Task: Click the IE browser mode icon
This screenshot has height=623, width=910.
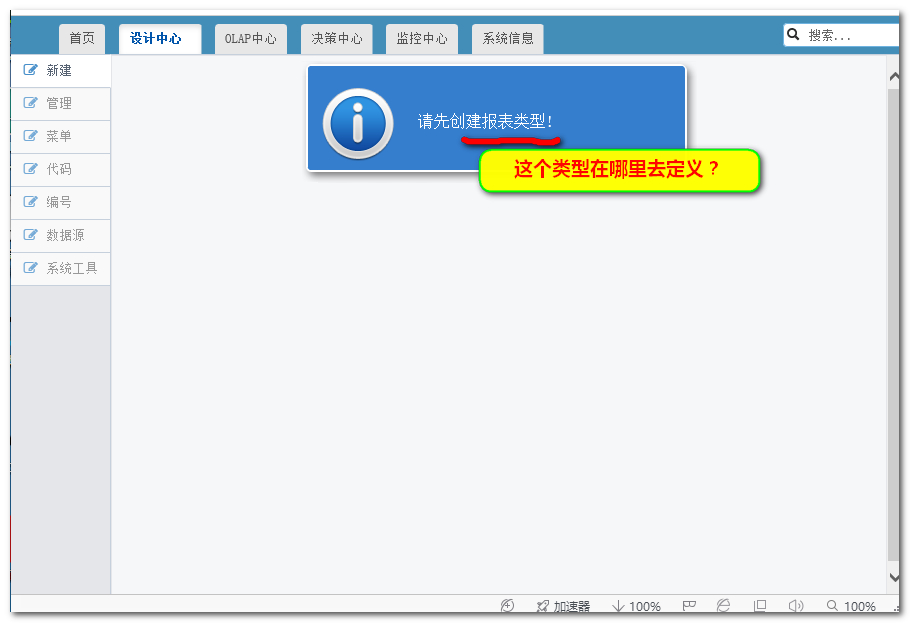Action: (723, 606)
